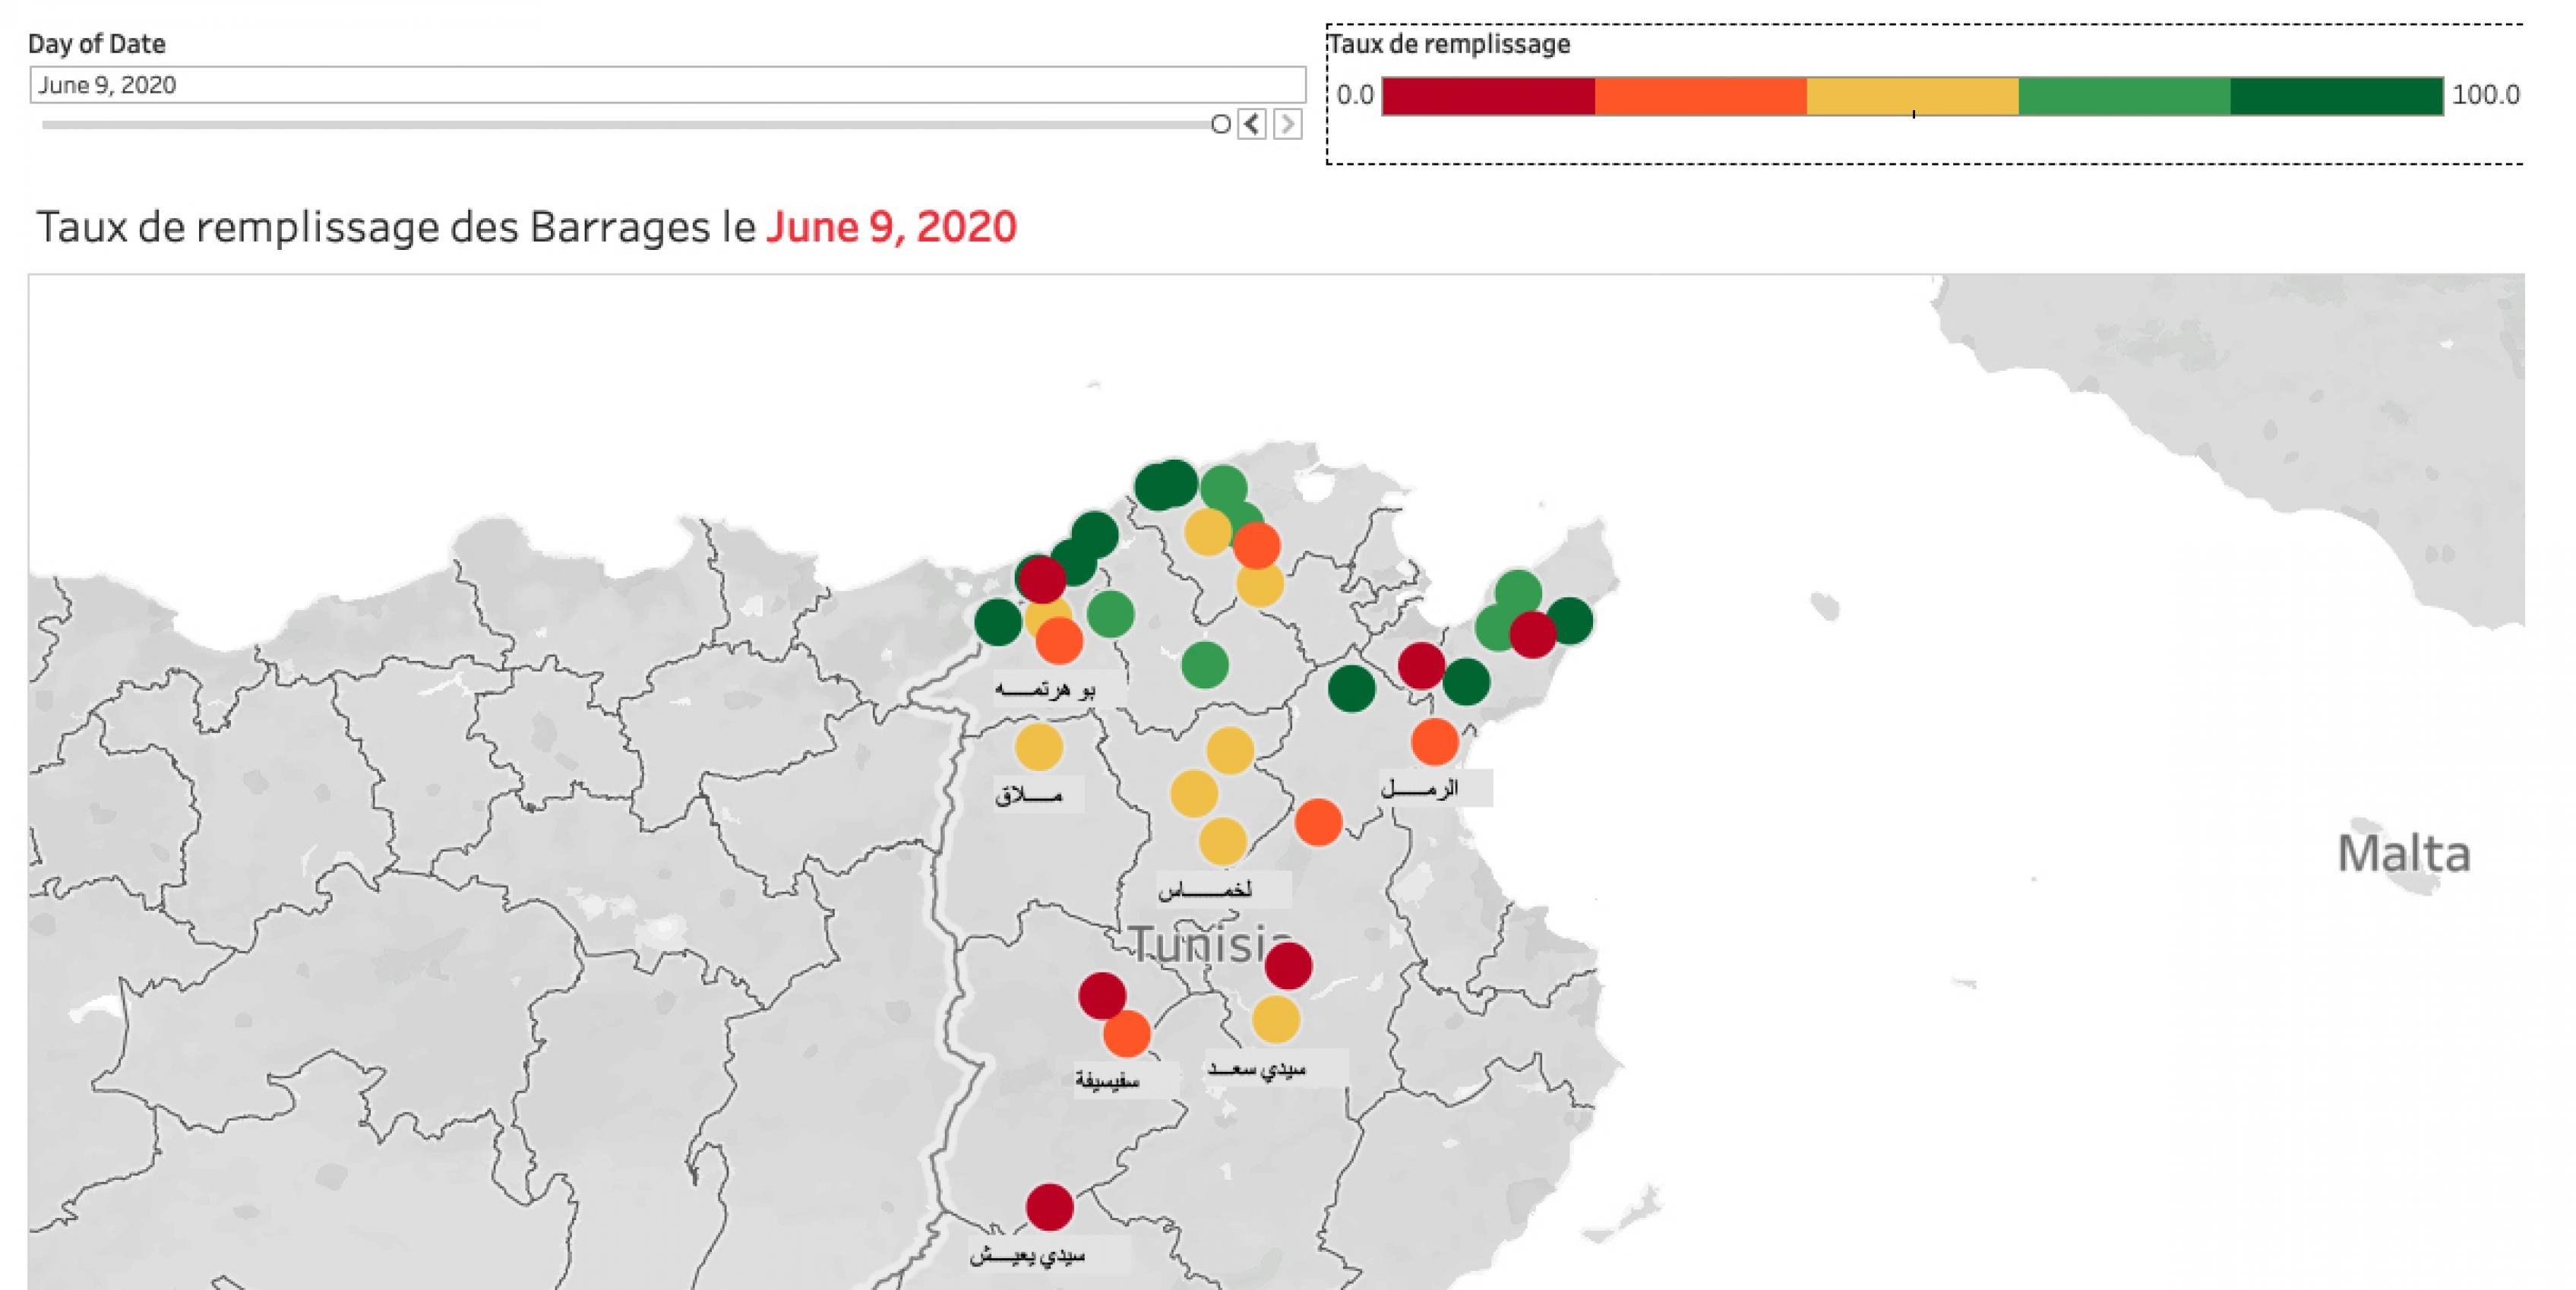Click the June 9, 2020 date field
Image resolution: width=2576 pixels, height=1290 pixels.
click(x=668, y=85)
